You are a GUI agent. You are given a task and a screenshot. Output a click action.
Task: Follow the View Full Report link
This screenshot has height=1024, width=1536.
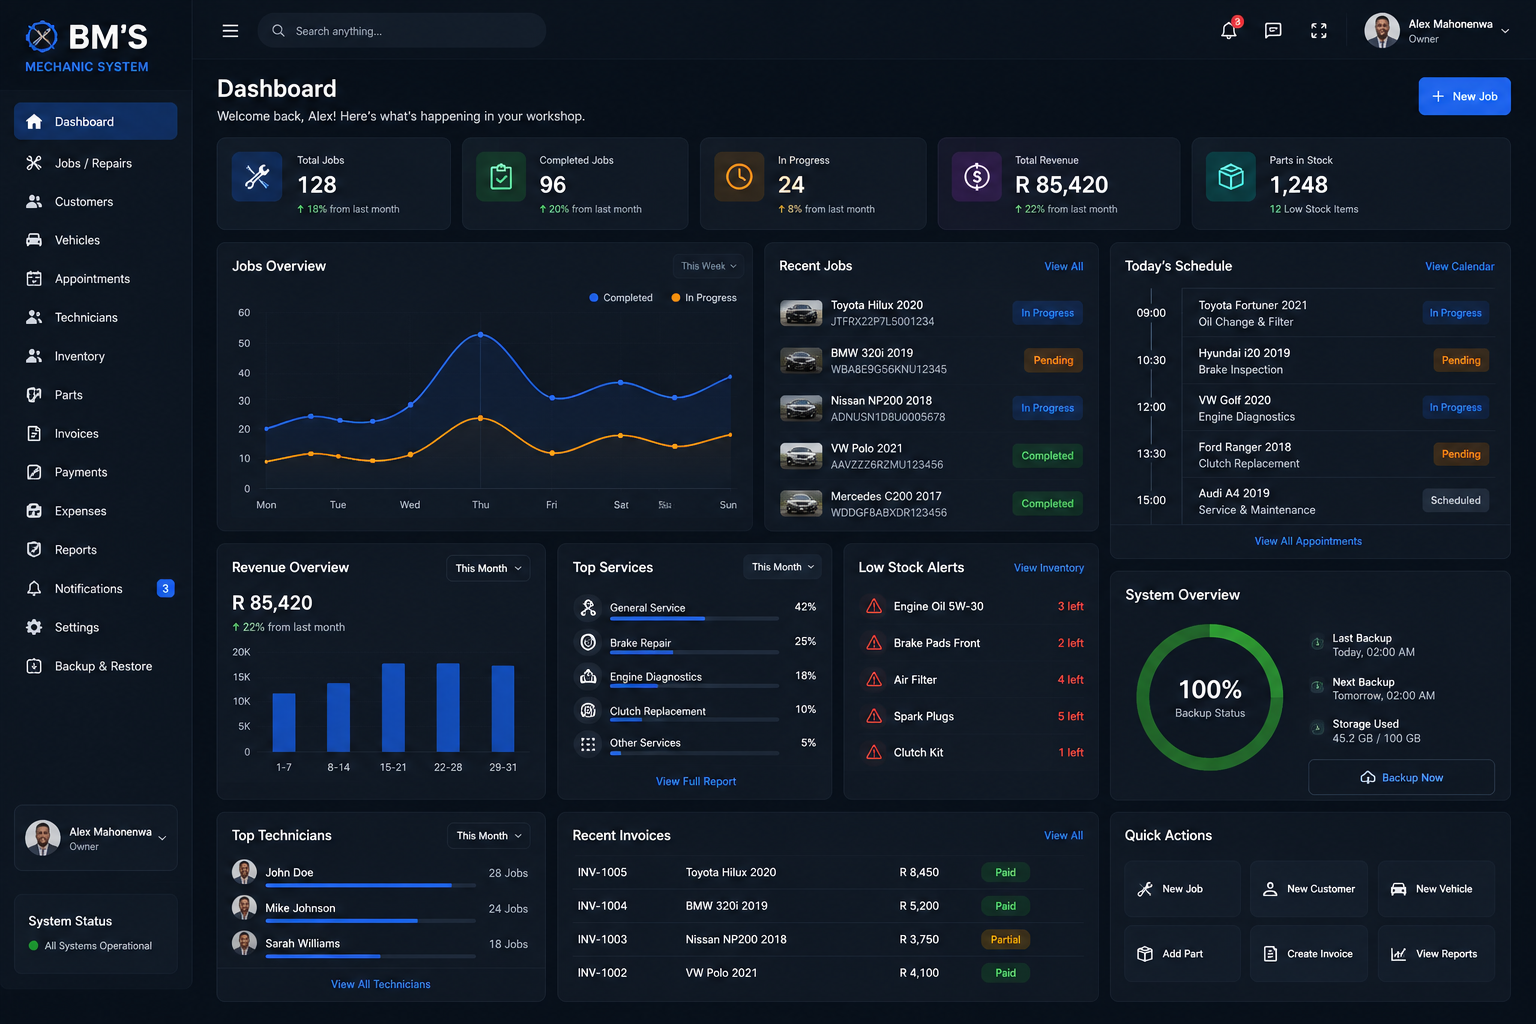(x=696, y=781)
